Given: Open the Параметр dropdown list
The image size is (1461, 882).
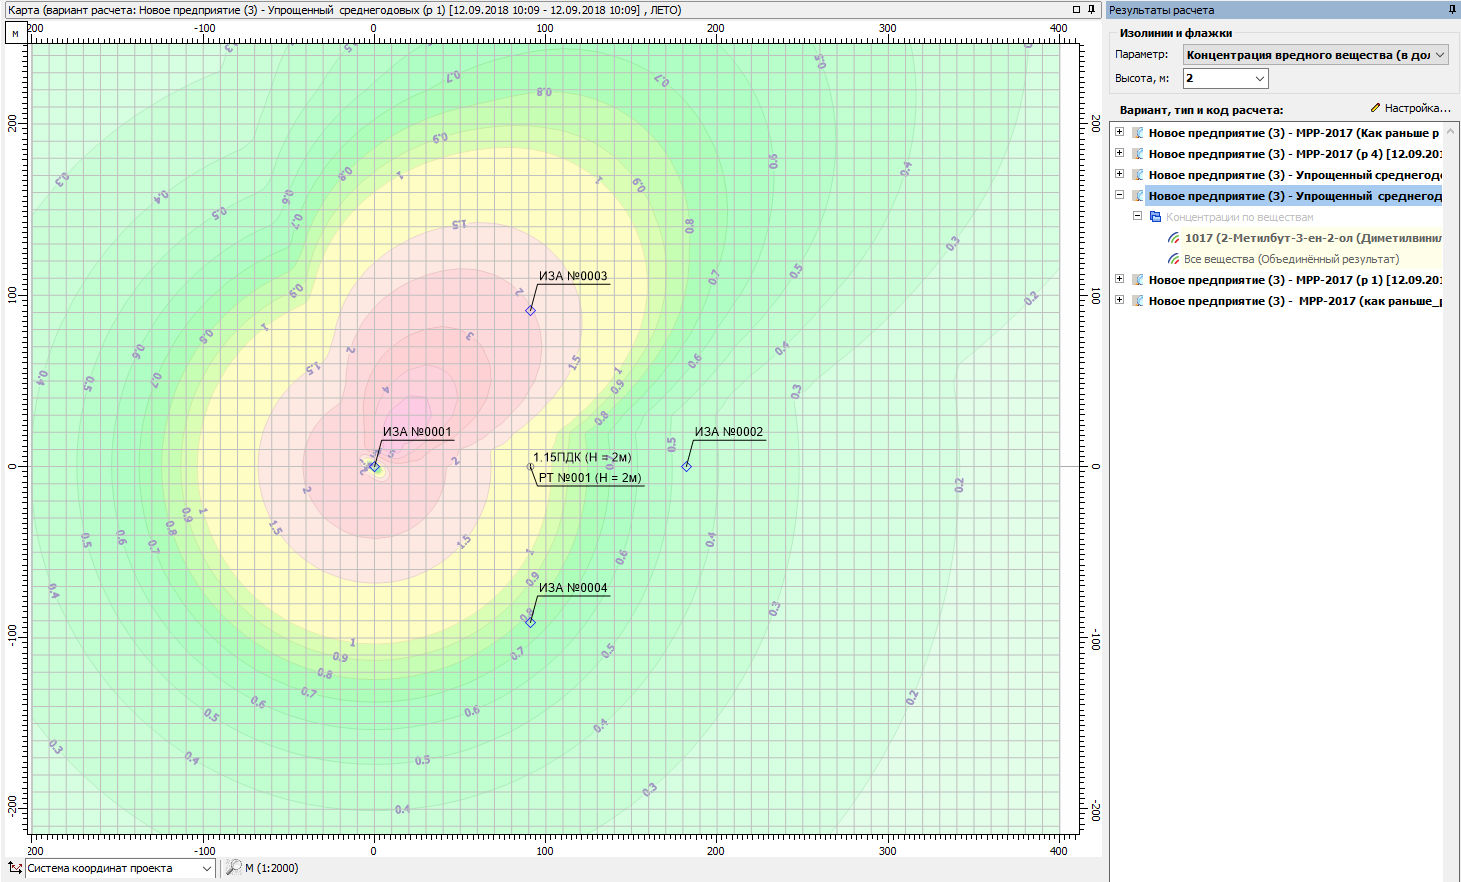Looking at the screenshot, I should (x=1440, y=55).
